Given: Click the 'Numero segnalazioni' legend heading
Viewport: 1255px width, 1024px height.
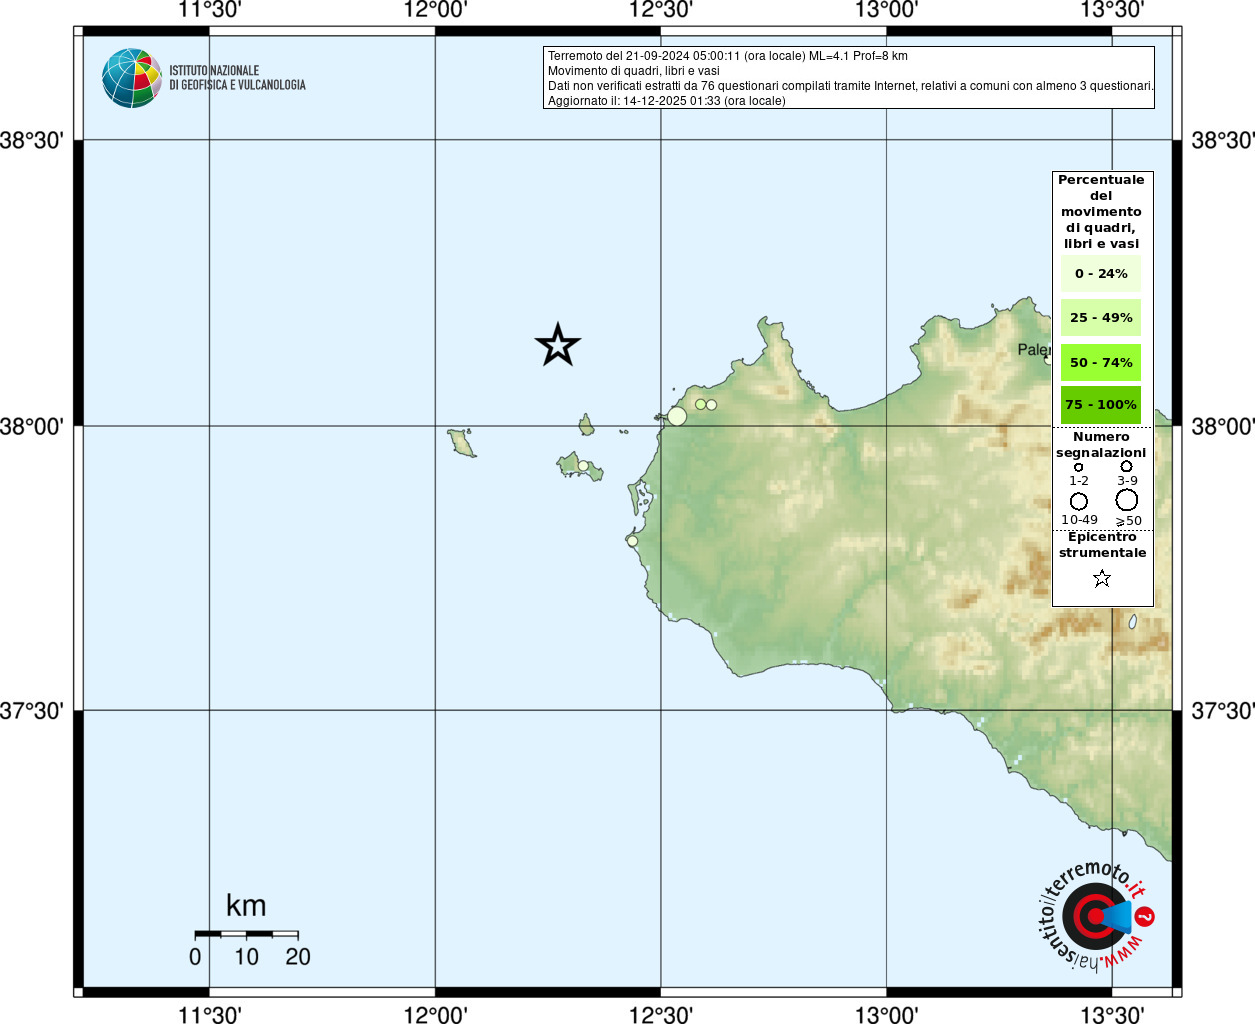Looking at the screenshot, I should point(1101,445).
